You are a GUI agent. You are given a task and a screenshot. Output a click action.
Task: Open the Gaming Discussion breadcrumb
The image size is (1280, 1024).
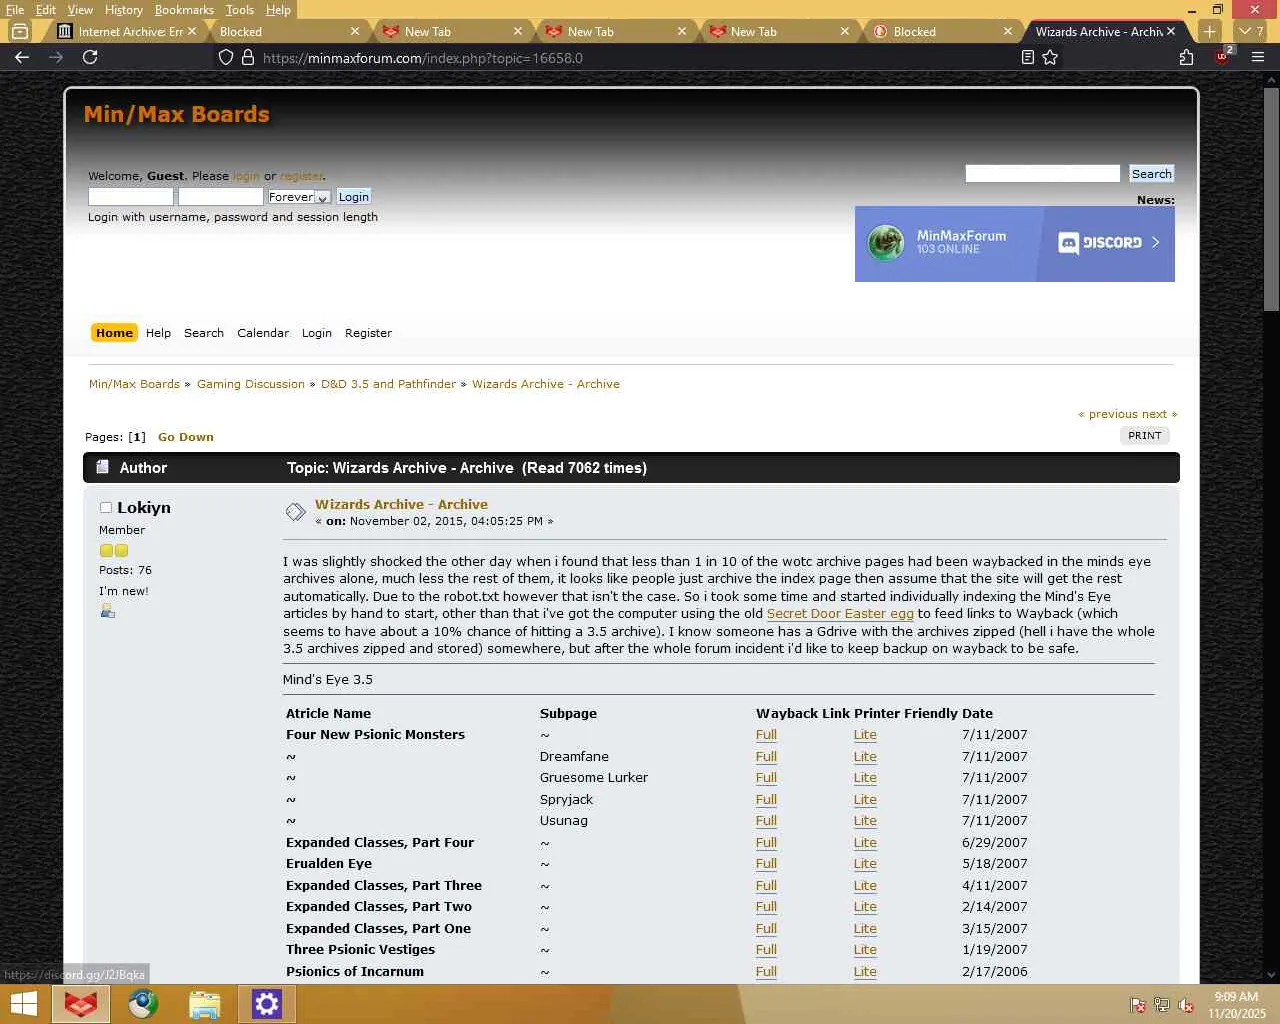251,384
